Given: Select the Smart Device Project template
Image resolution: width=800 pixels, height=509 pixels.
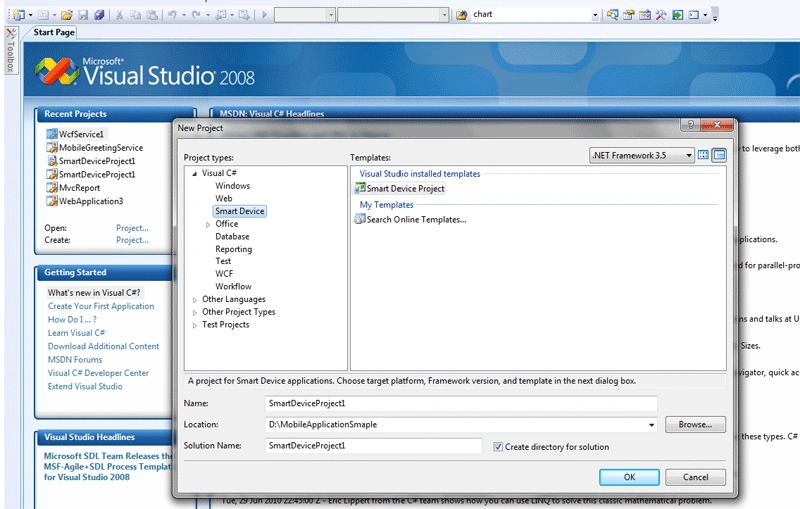Looking at the screenshot, I should pos(400,189).
